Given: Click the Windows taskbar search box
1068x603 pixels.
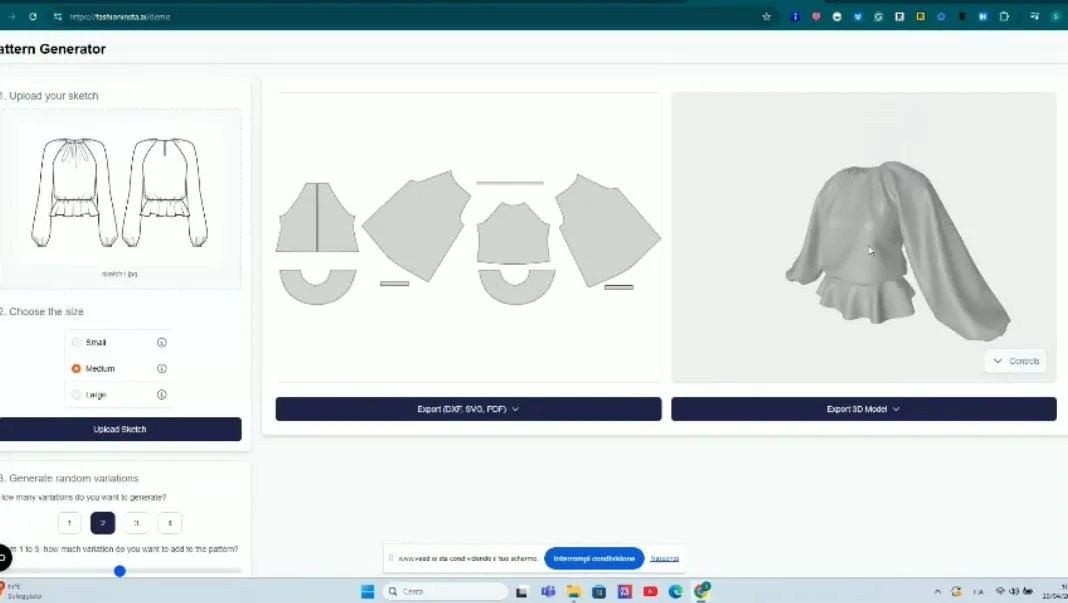Looking at the screenshot, I should point(445,591).
